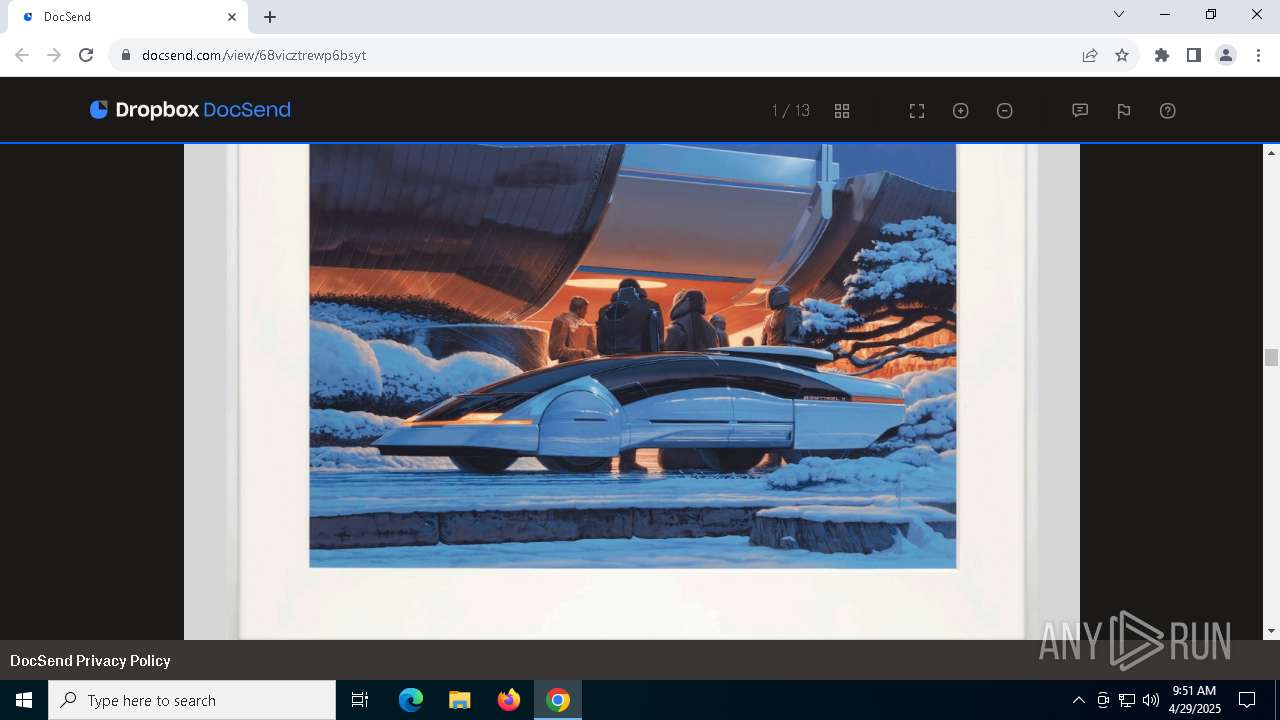Enter fullscreen mode in DocSend viewer
The image size is (1280, 720).
click(x=917, y=111)
